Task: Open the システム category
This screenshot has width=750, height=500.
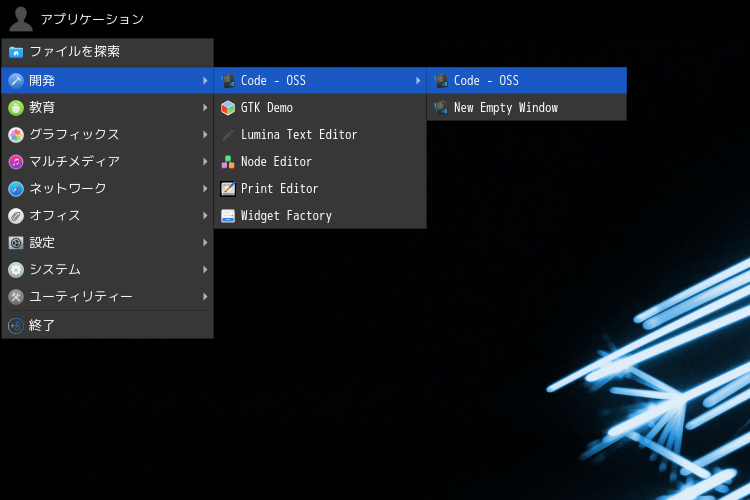Action: pyautogui.click(x=108, y=270)
